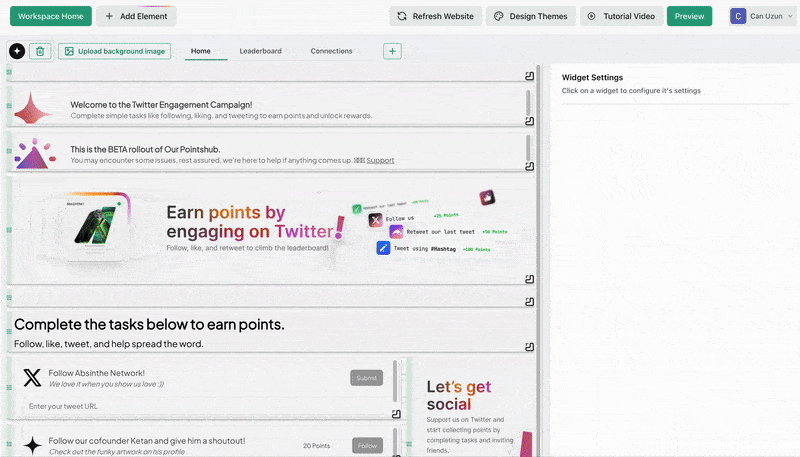Click drag handle beside Follow Absinthe Network task
Screen dimensions: 800x457
coord(9,388)
